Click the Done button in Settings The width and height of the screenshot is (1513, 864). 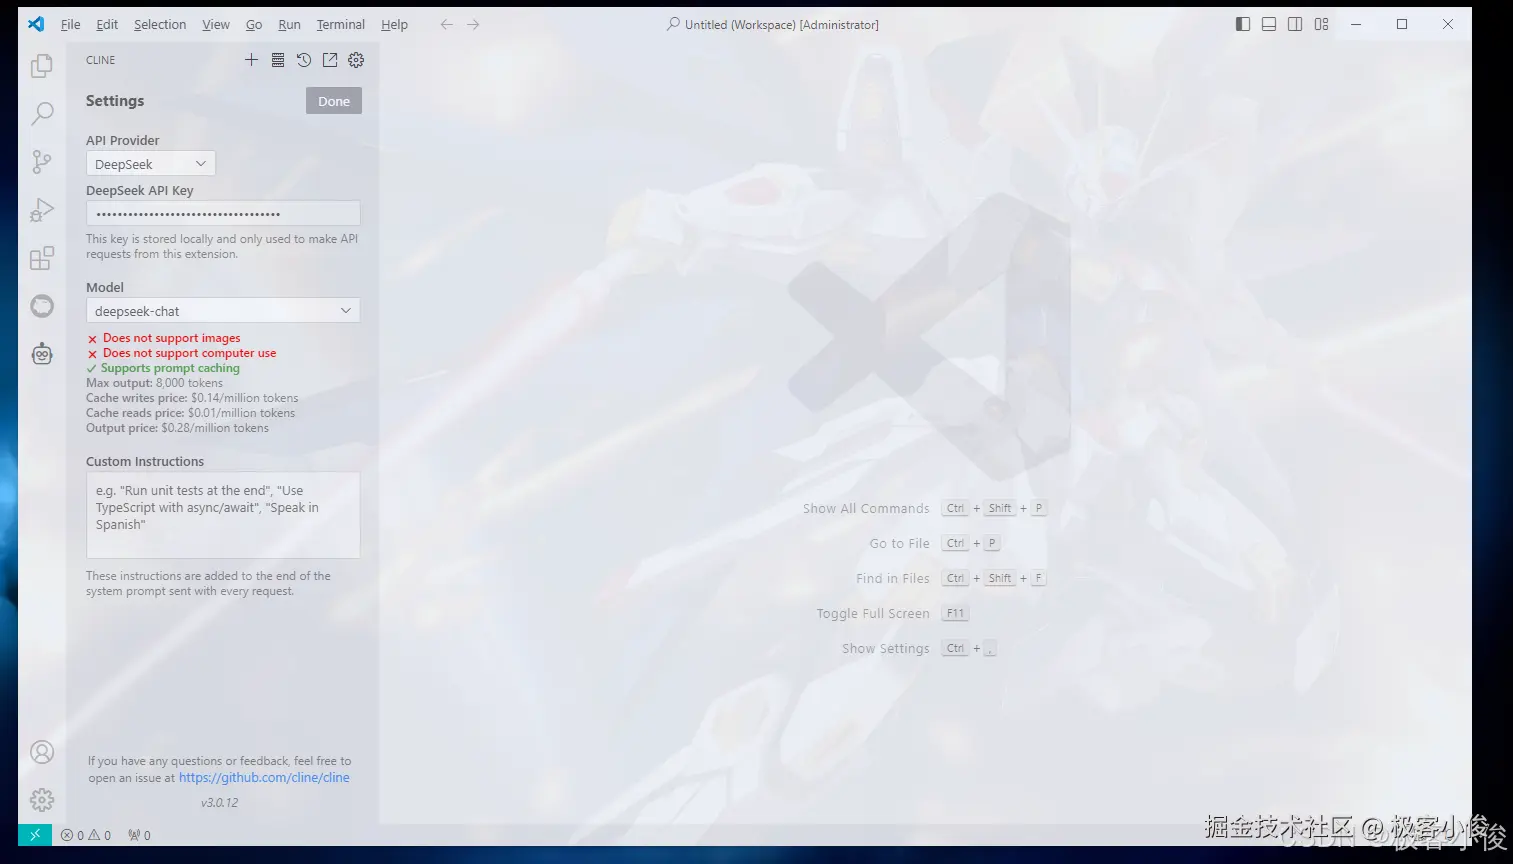(x=334, y=101)
